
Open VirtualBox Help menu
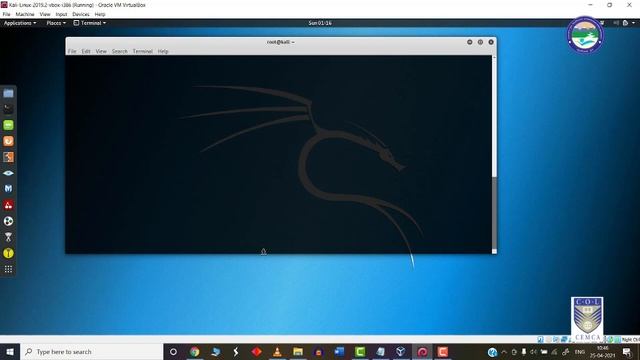[x=100, y=14]
